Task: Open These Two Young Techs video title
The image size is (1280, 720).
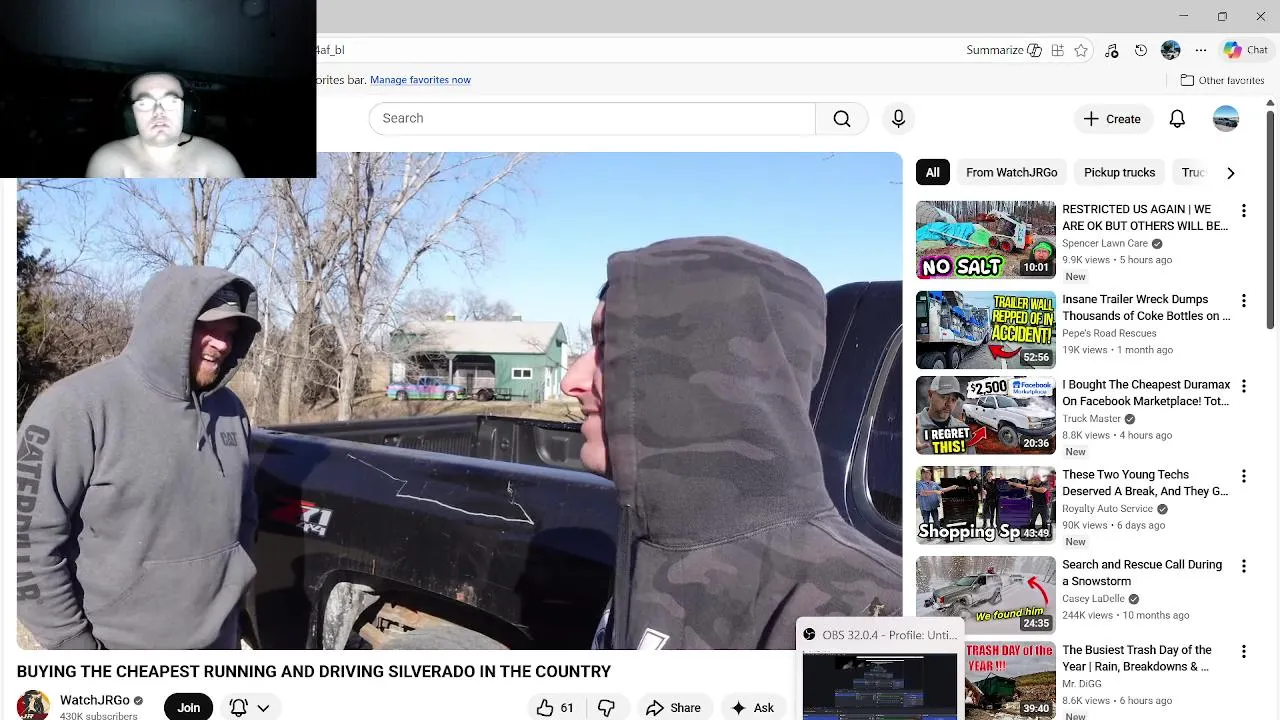Action: 1145,483
